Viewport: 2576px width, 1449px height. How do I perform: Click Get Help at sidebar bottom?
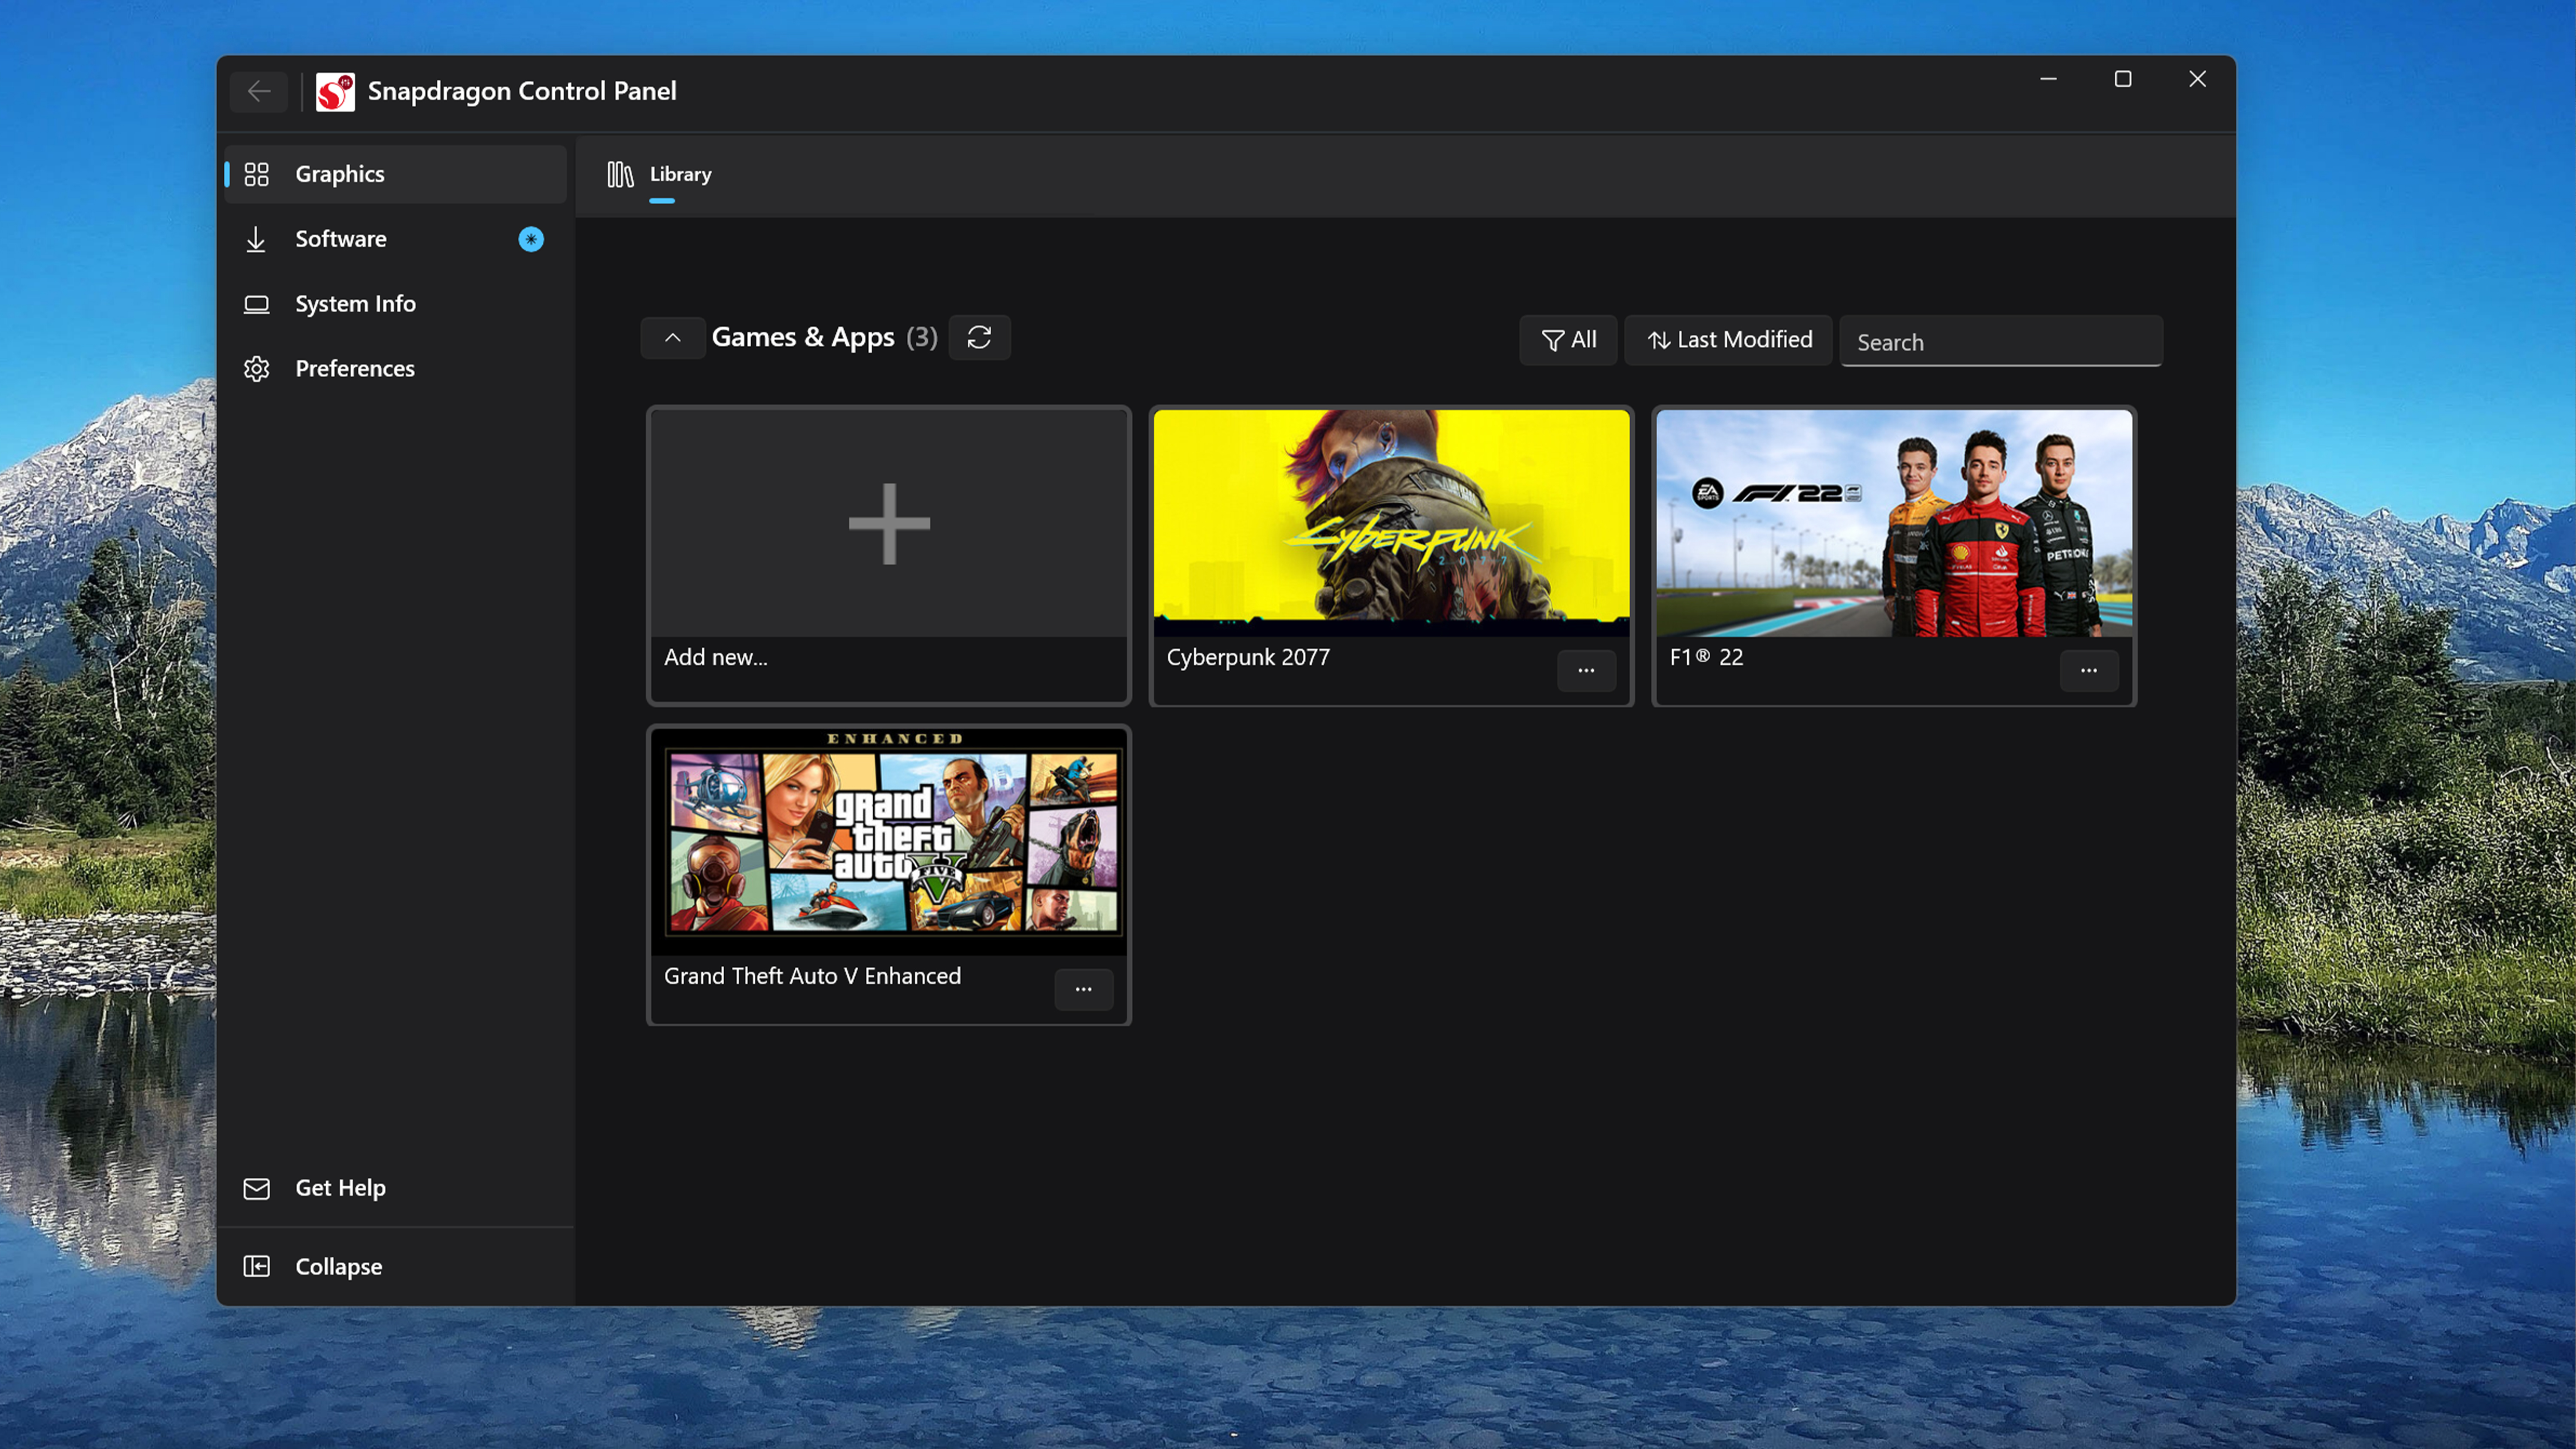[x=340, y=1188]
